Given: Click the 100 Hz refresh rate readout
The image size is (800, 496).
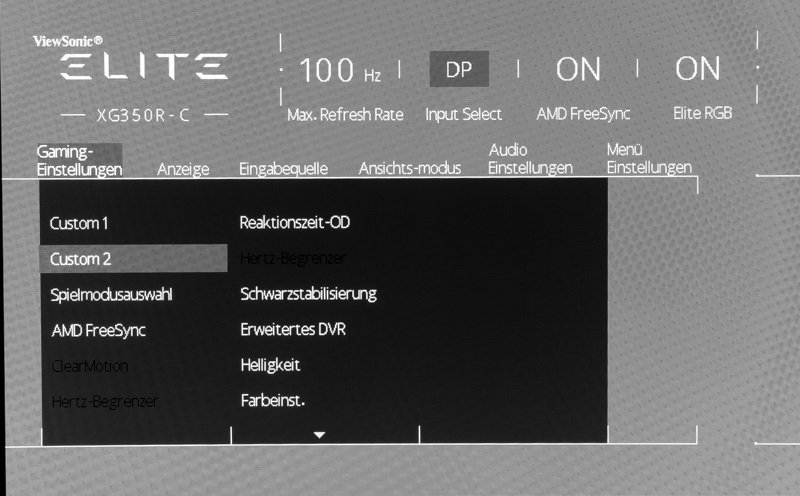Looking at the screenshot, I should point(340,70).
